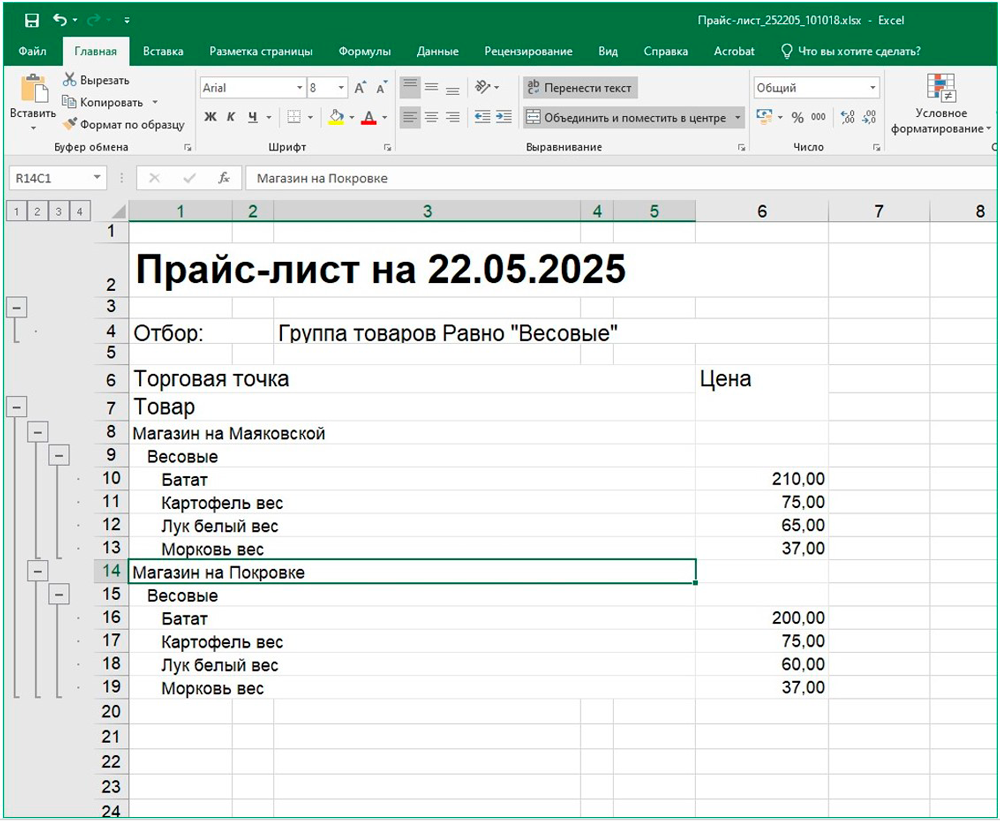Open the Формулы ribbon tab
Image resolution: width=1000 pixels, height=821 pixels.
click(364, 51)
